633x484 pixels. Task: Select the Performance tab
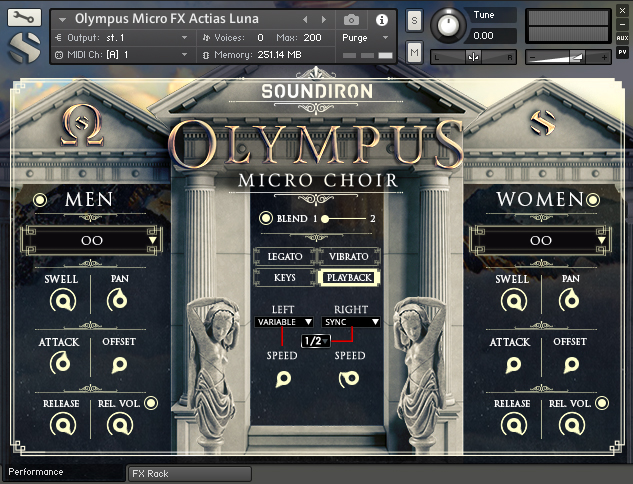coord(36,472)
